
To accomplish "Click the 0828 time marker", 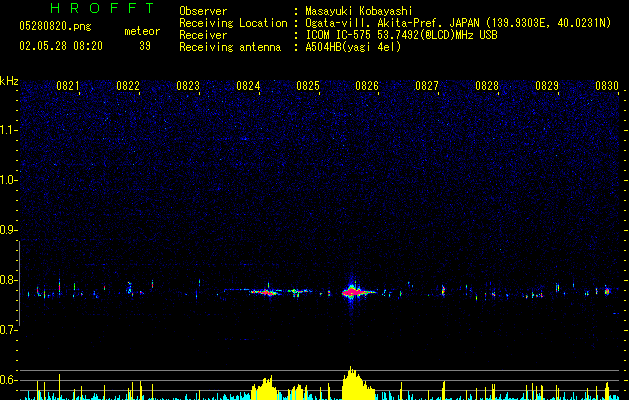I will 487,86.
